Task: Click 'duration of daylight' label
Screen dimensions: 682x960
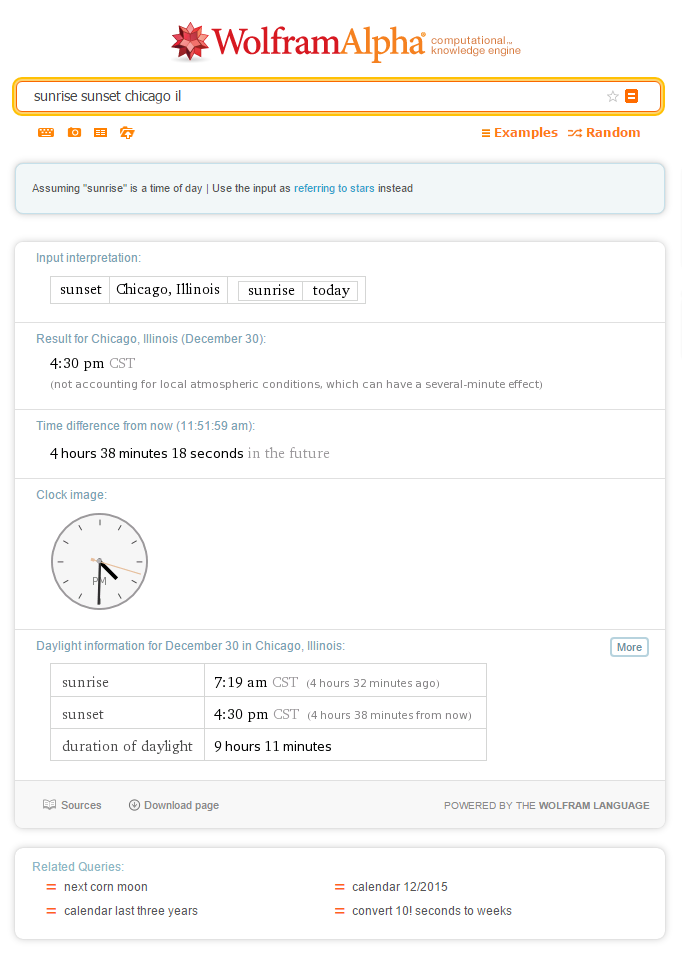Action: (127, 746)
